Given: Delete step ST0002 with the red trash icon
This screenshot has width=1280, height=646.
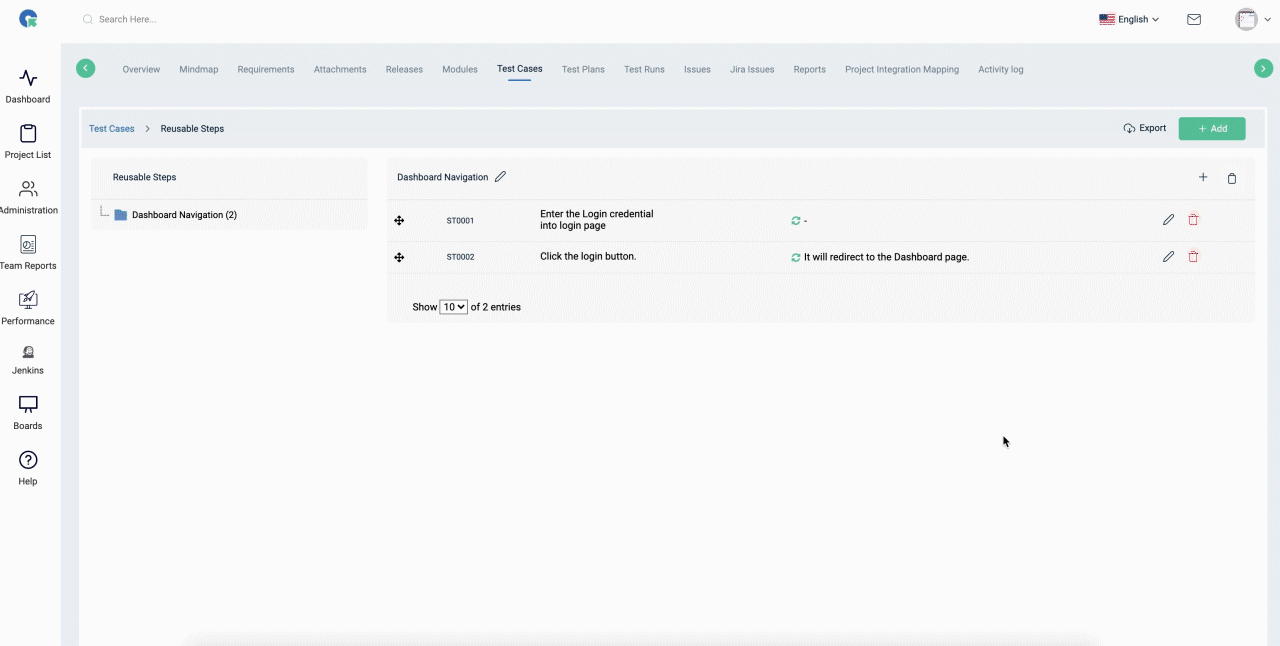Looking at the screenshot, I should 1193,257.
